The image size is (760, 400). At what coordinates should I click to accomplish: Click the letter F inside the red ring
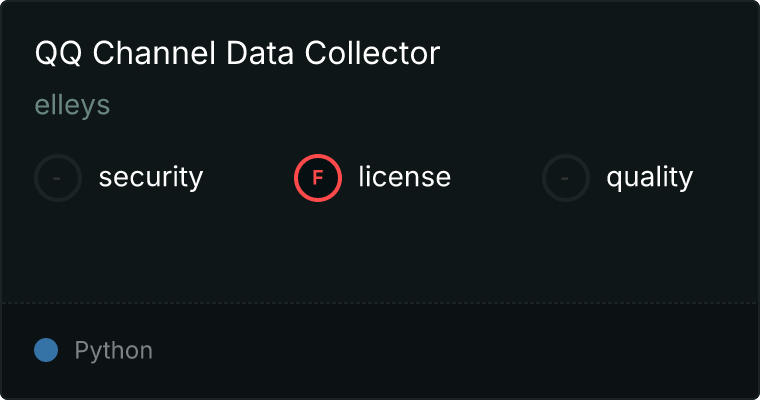[x=318, y=178]
